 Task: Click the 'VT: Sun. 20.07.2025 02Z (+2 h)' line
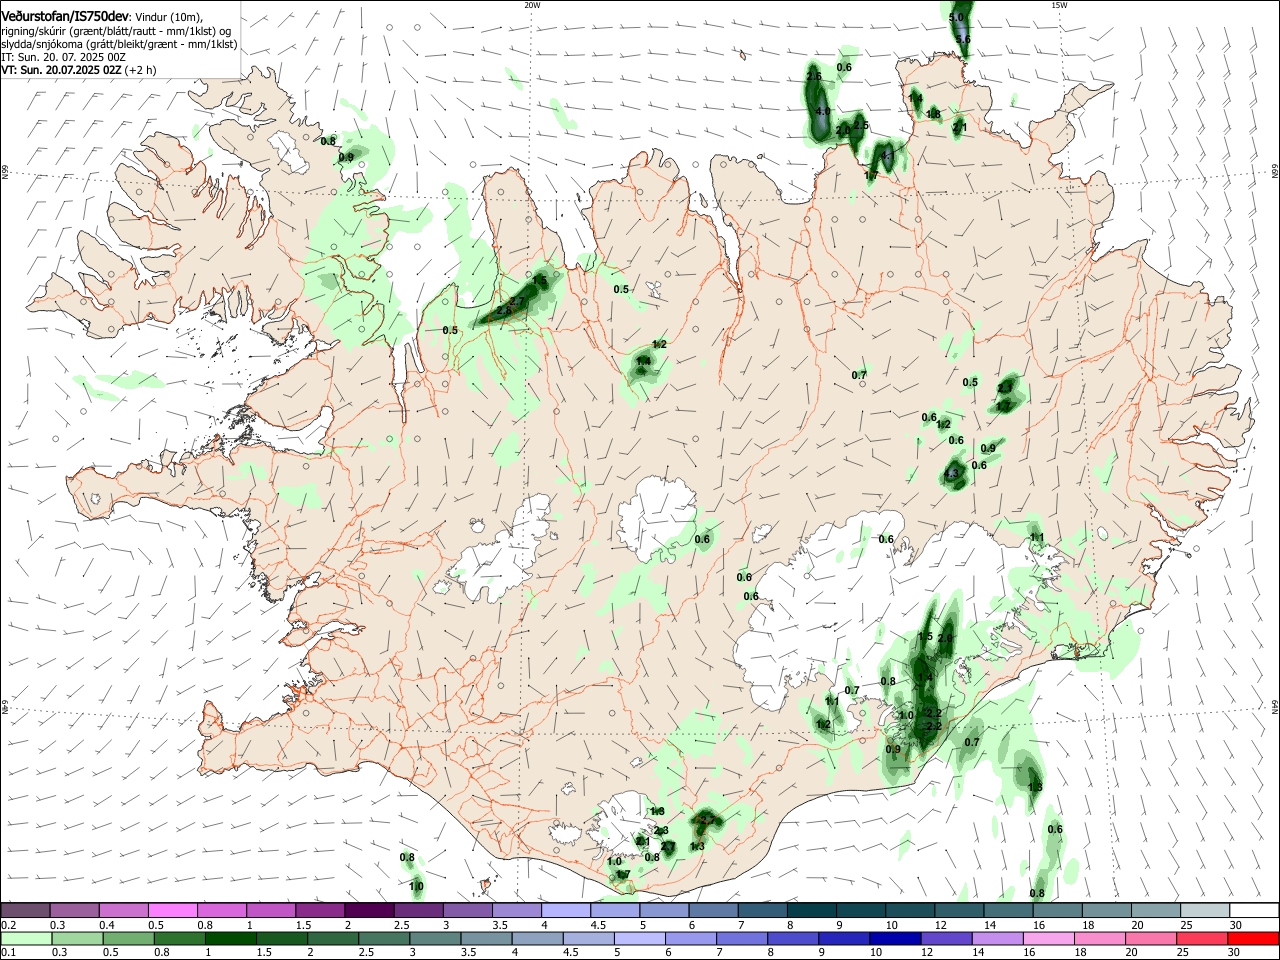[x=78, y=70]
